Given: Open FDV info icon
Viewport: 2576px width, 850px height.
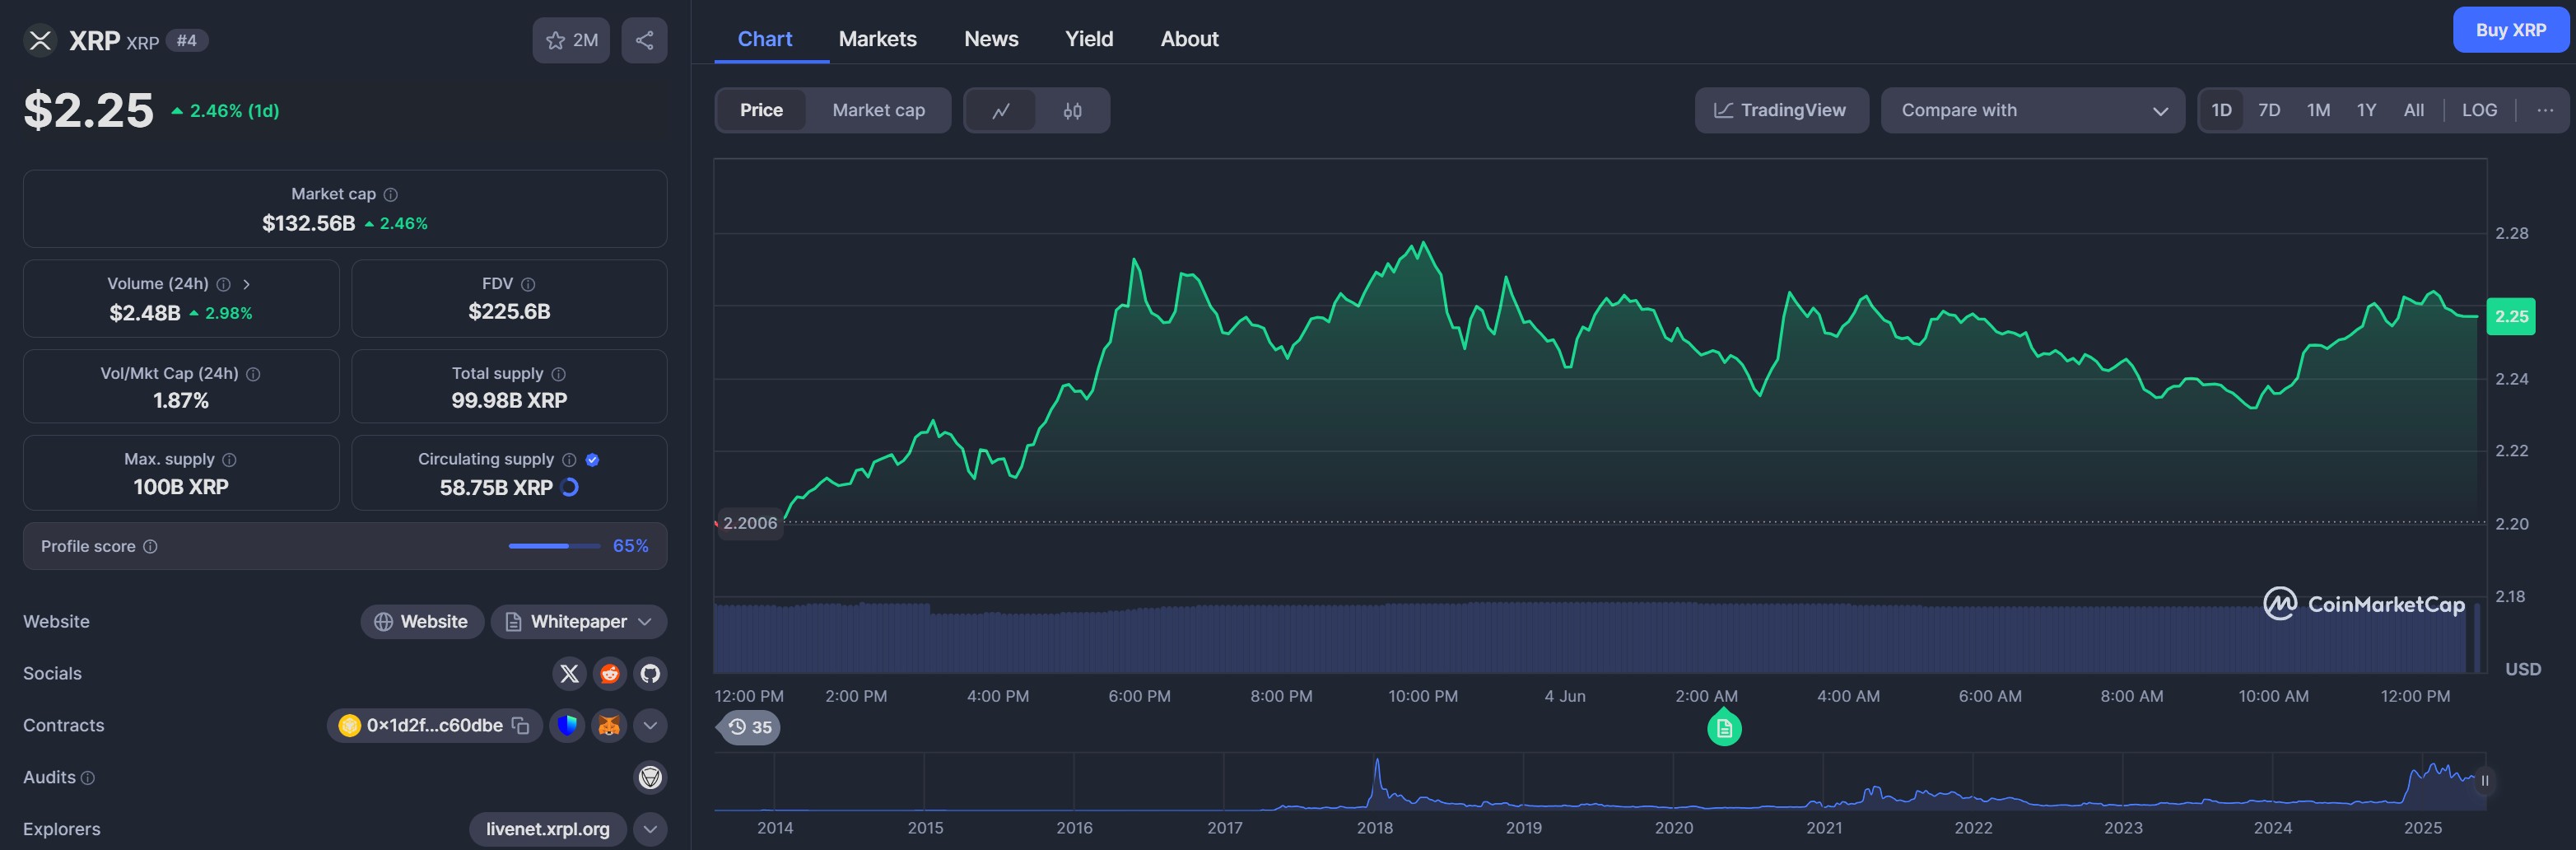Looking at the screenshot, I should pos(528,284).
